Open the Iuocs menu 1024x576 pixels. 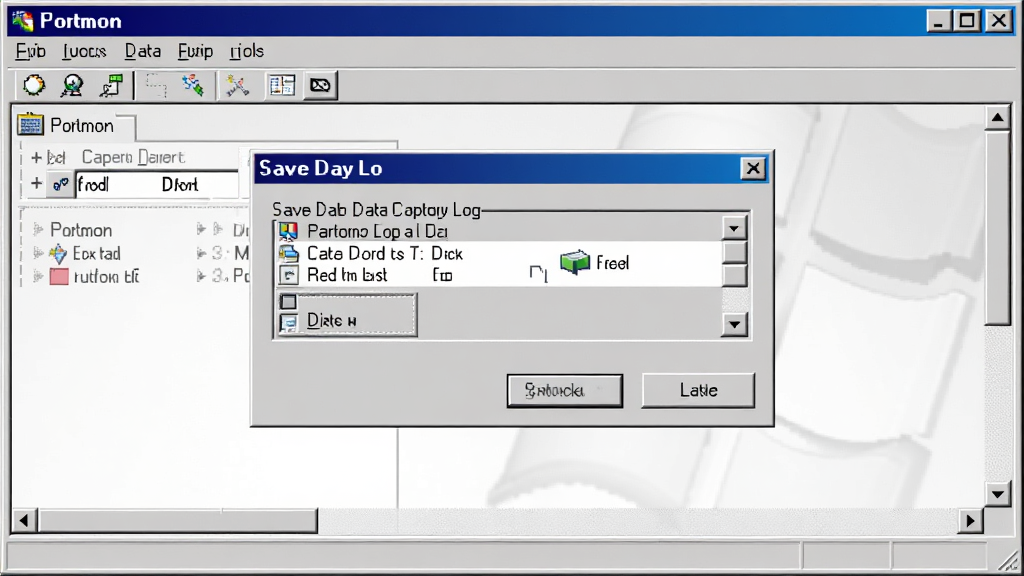[x=84, y=51]
